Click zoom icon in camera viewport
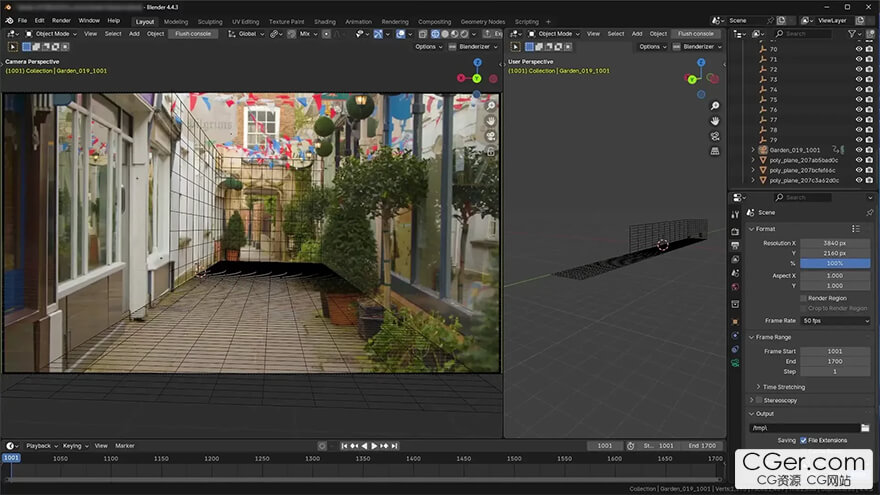This screenshot has height=495, width=880. click(491, 106)
